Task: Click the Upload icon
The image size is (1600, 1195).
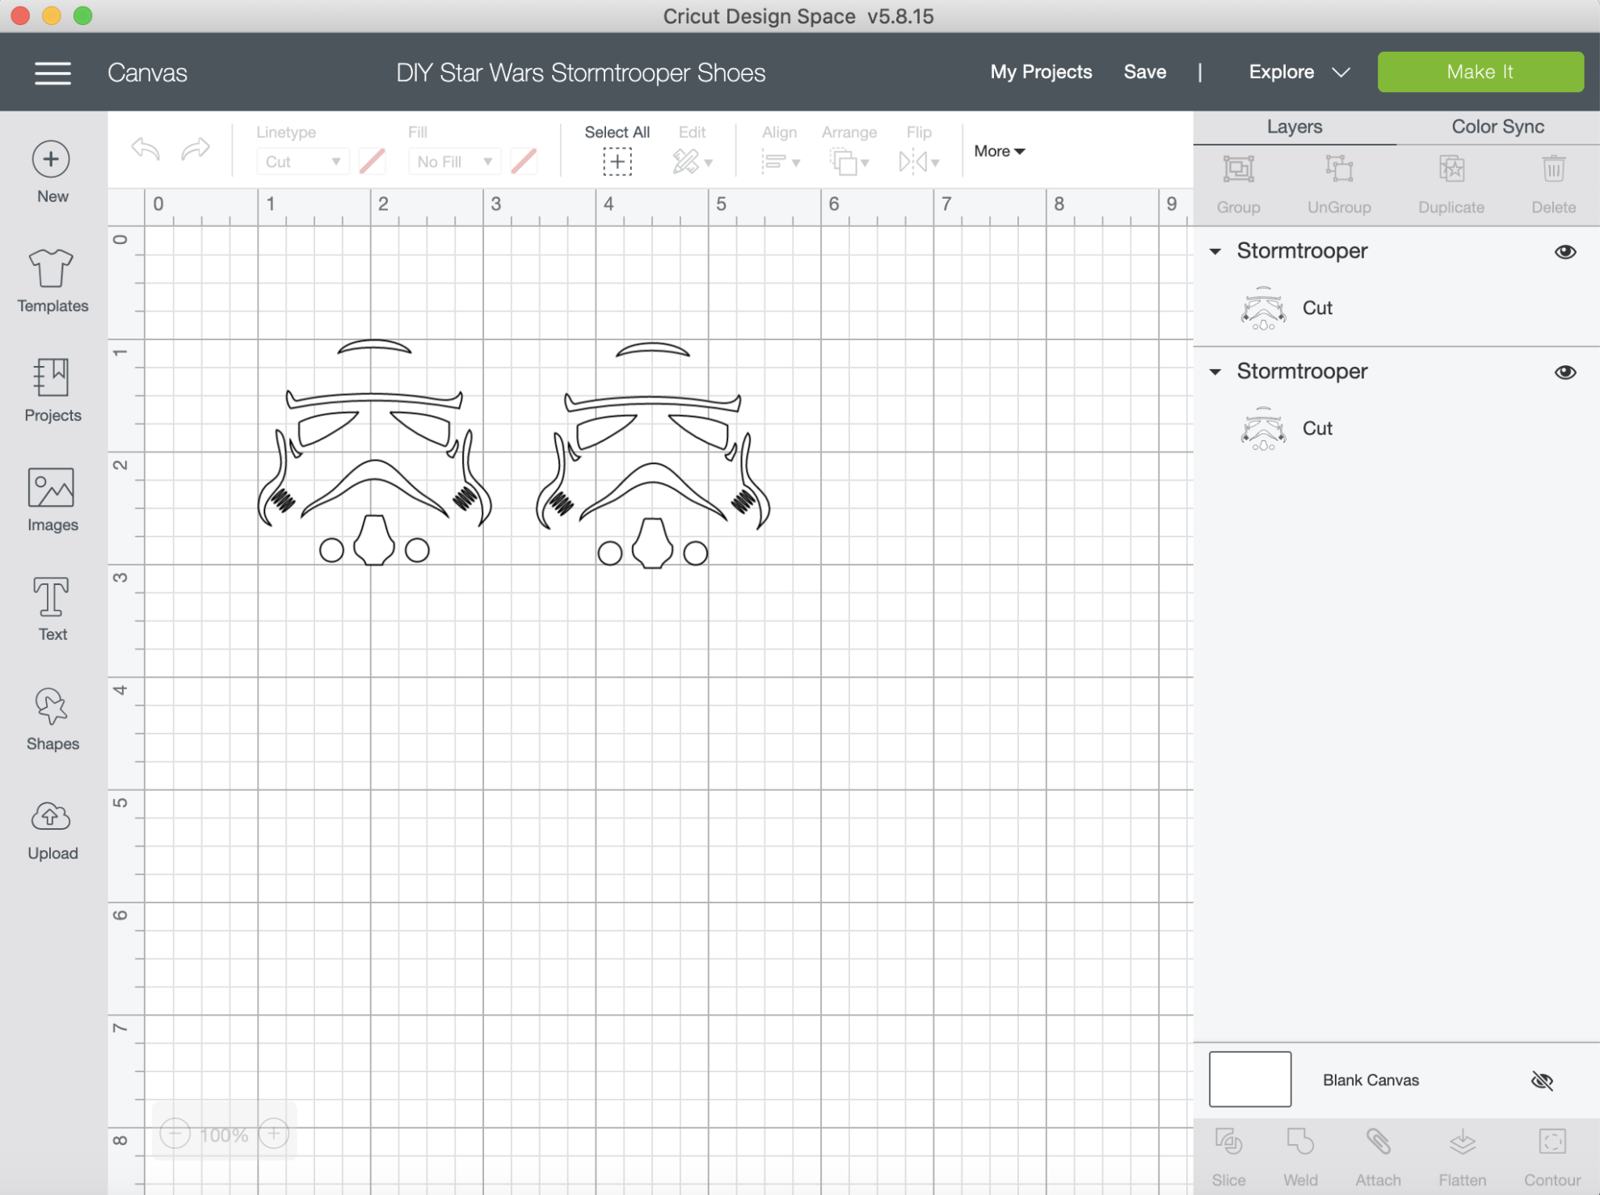Action: click(51, 816)
